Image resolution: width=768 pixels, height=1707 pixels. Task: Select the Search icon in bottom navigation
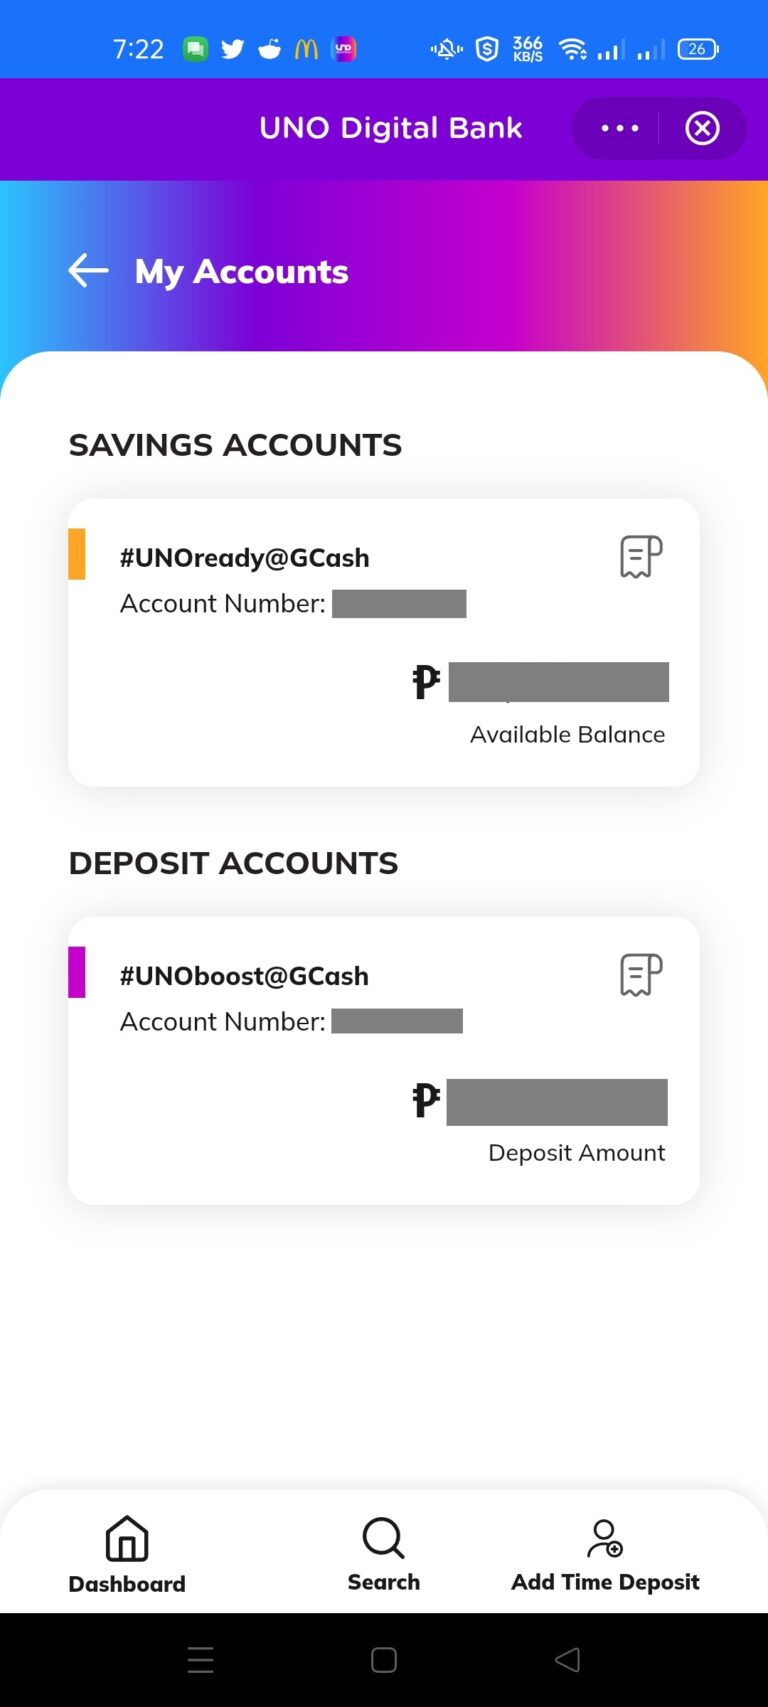(x=383, y=1538)
